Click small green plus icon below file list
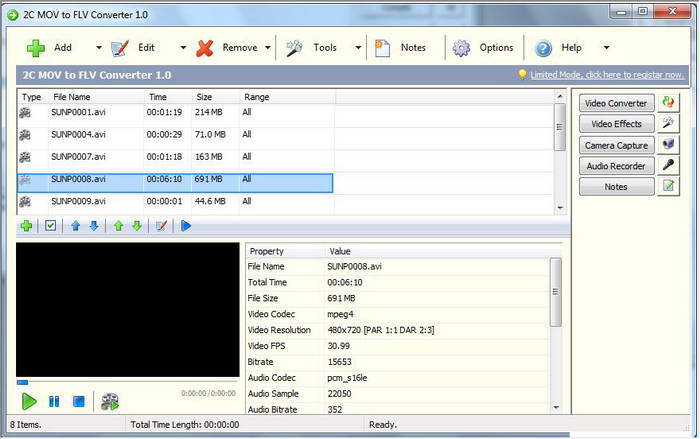The height and width of the screenshot is (439, 700). 26,226
